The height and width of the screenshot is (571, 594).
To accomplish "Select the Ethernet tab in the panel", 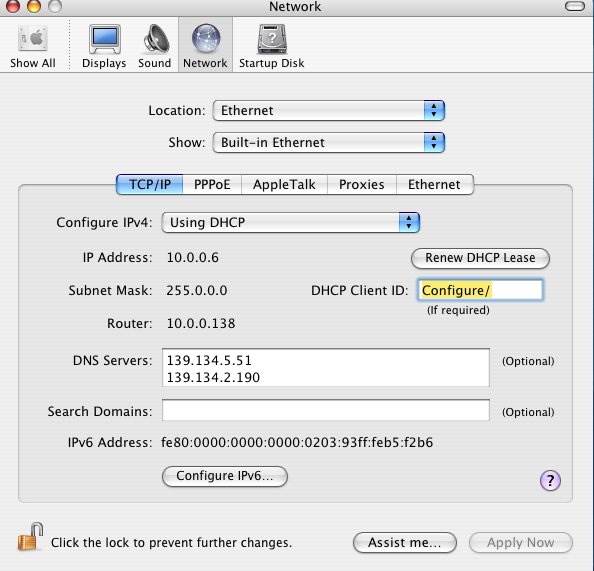I will pyautogui.click(x=435, y=185).
